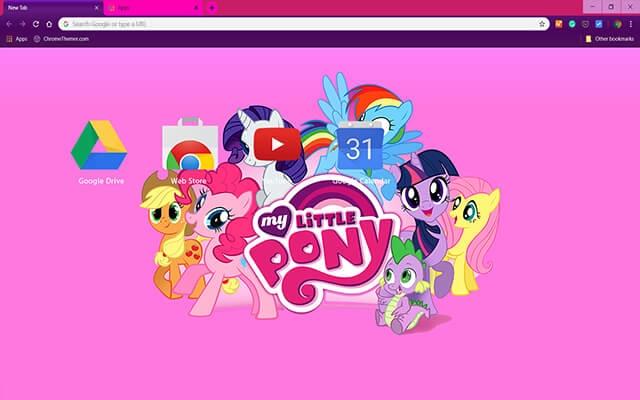Go to the home page
The width and height of the screenshot is (640, 400).
point(49,24)
